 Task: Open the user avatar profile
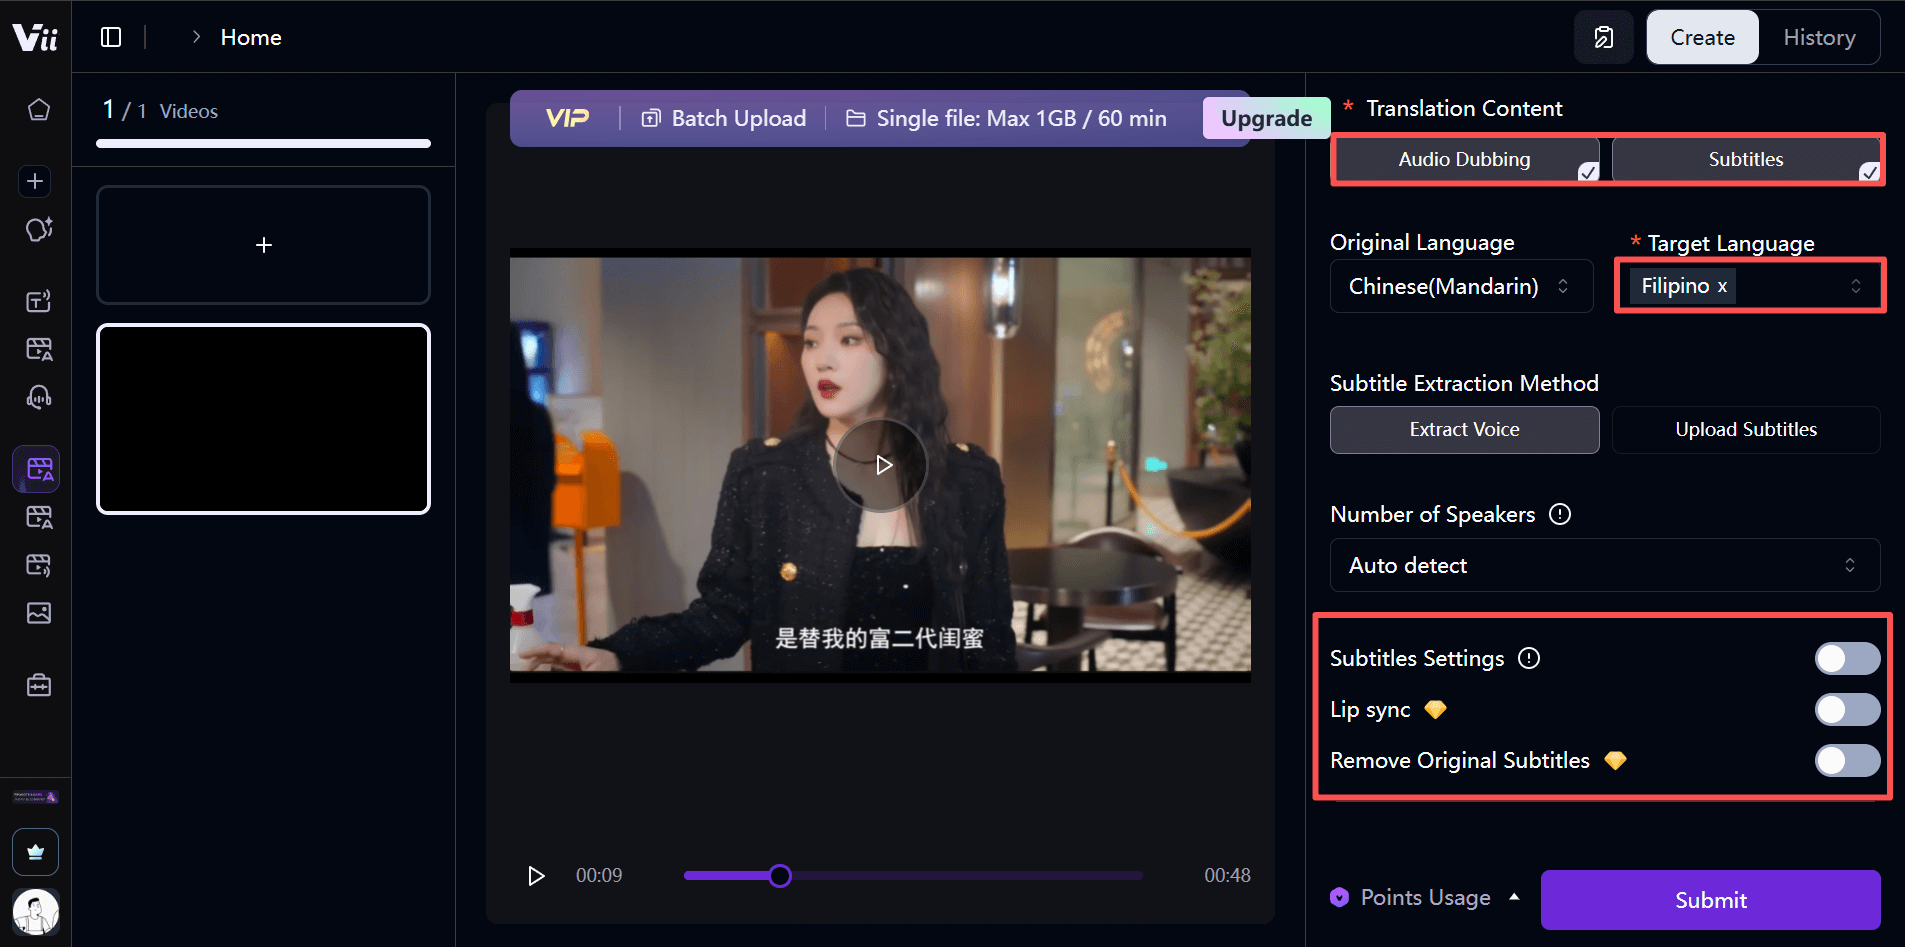(36, 911)
